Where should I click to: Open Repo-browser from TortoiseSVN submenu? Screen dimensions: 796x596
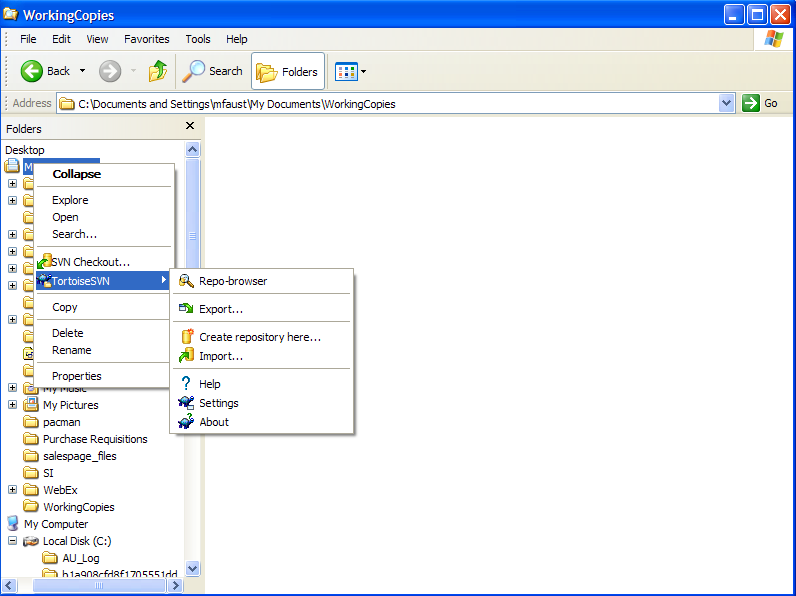pyautogui.click(x=262, y=281)
